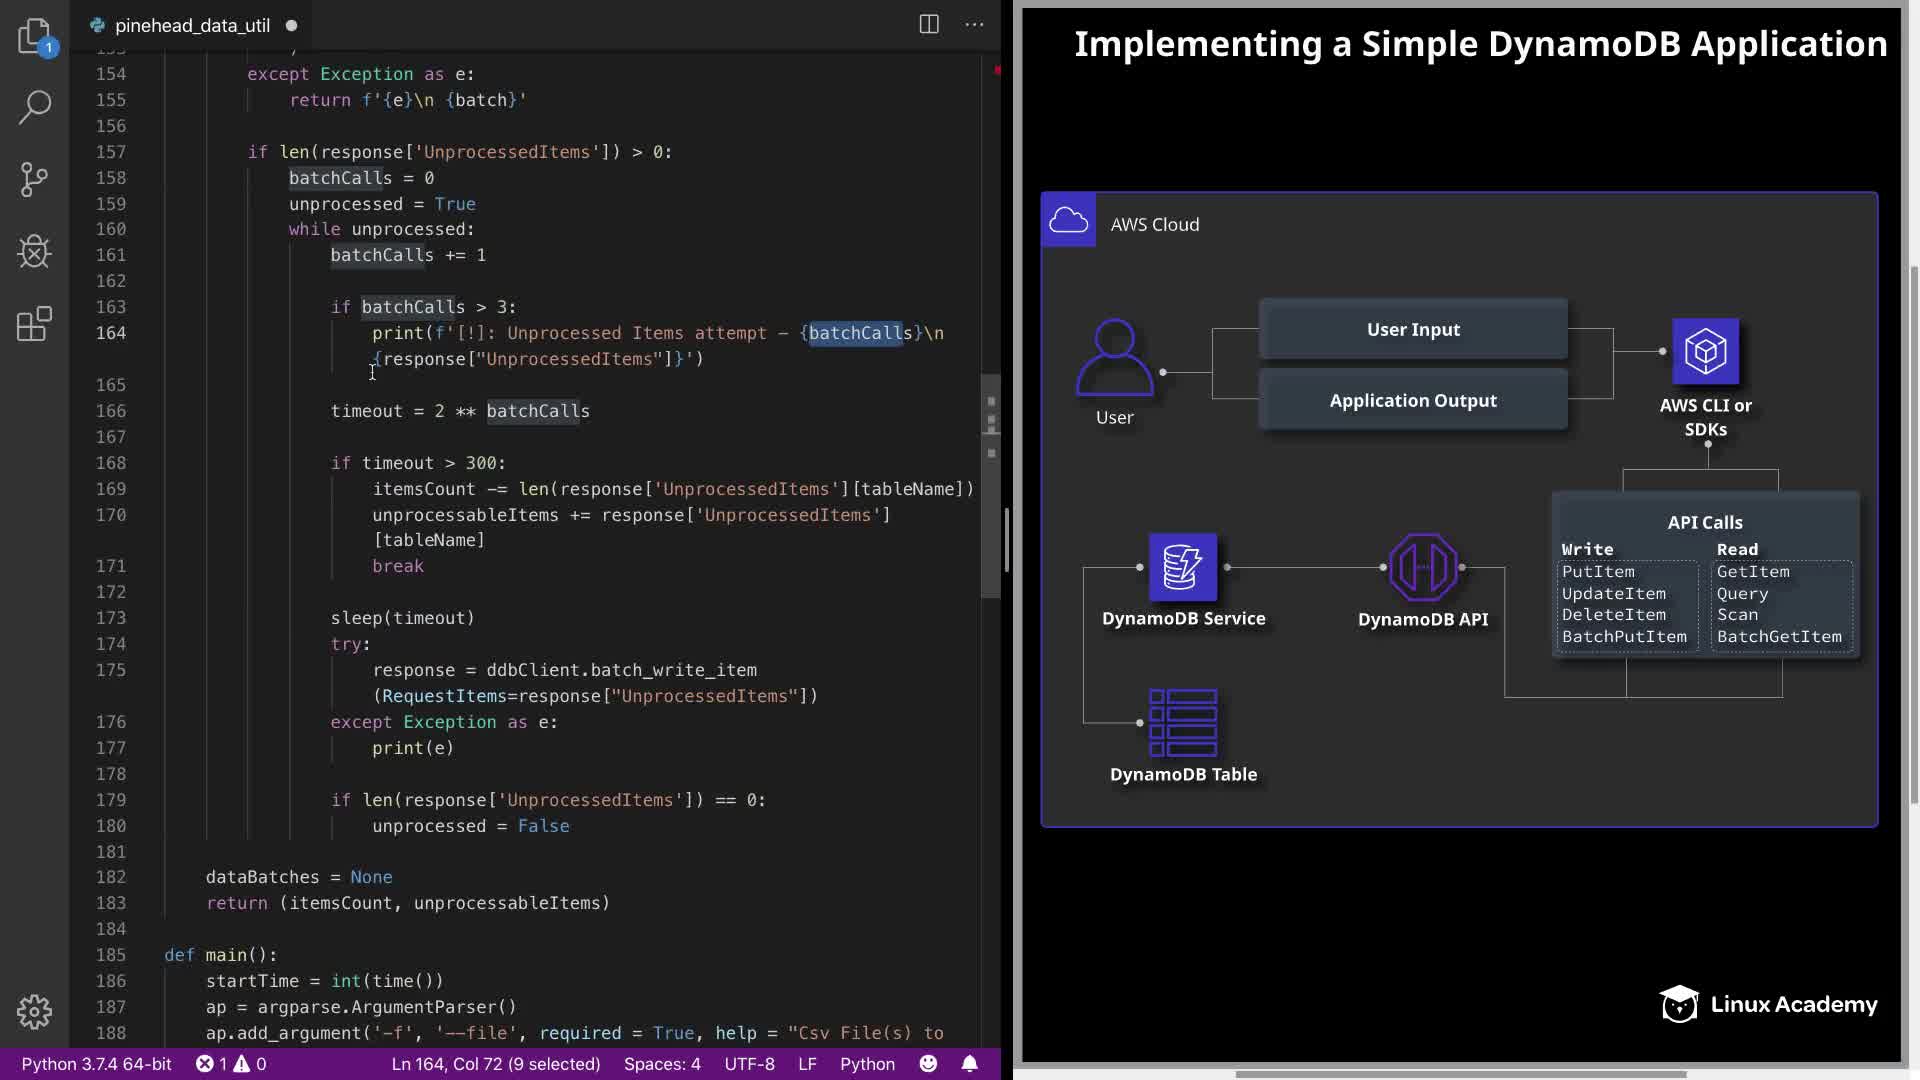Click Ln 164, Col 72 position indicator
This screenshot has height=1080, width=1920.
(496, 1064)
